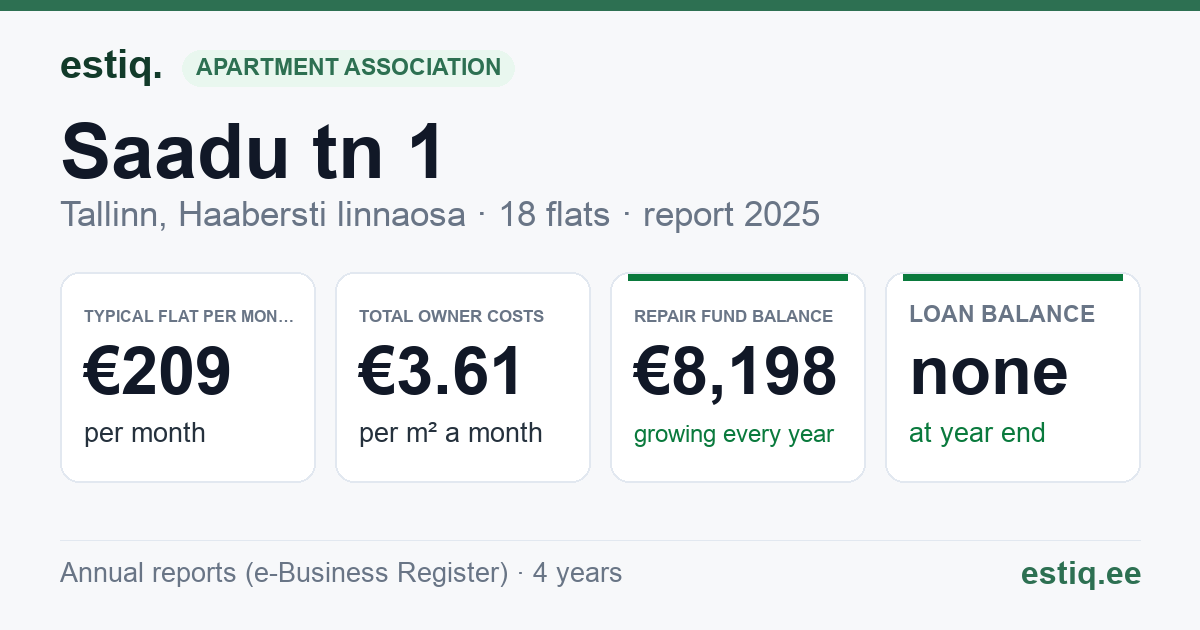Click the Loan balance label
This screenshot has width=1200, height=630.
tap(1002, 314)
